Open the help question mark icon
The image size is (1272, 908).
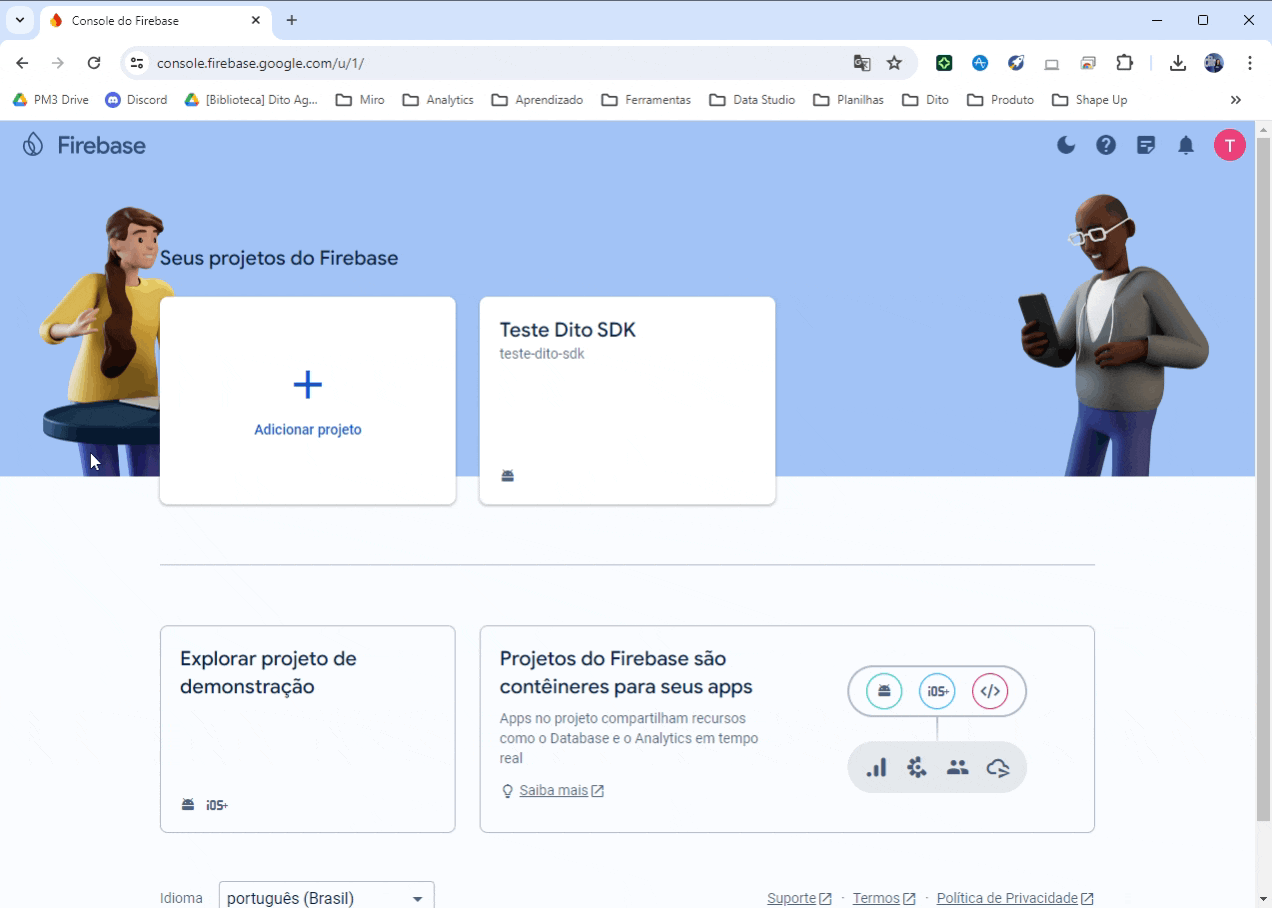click(1106, 145)
